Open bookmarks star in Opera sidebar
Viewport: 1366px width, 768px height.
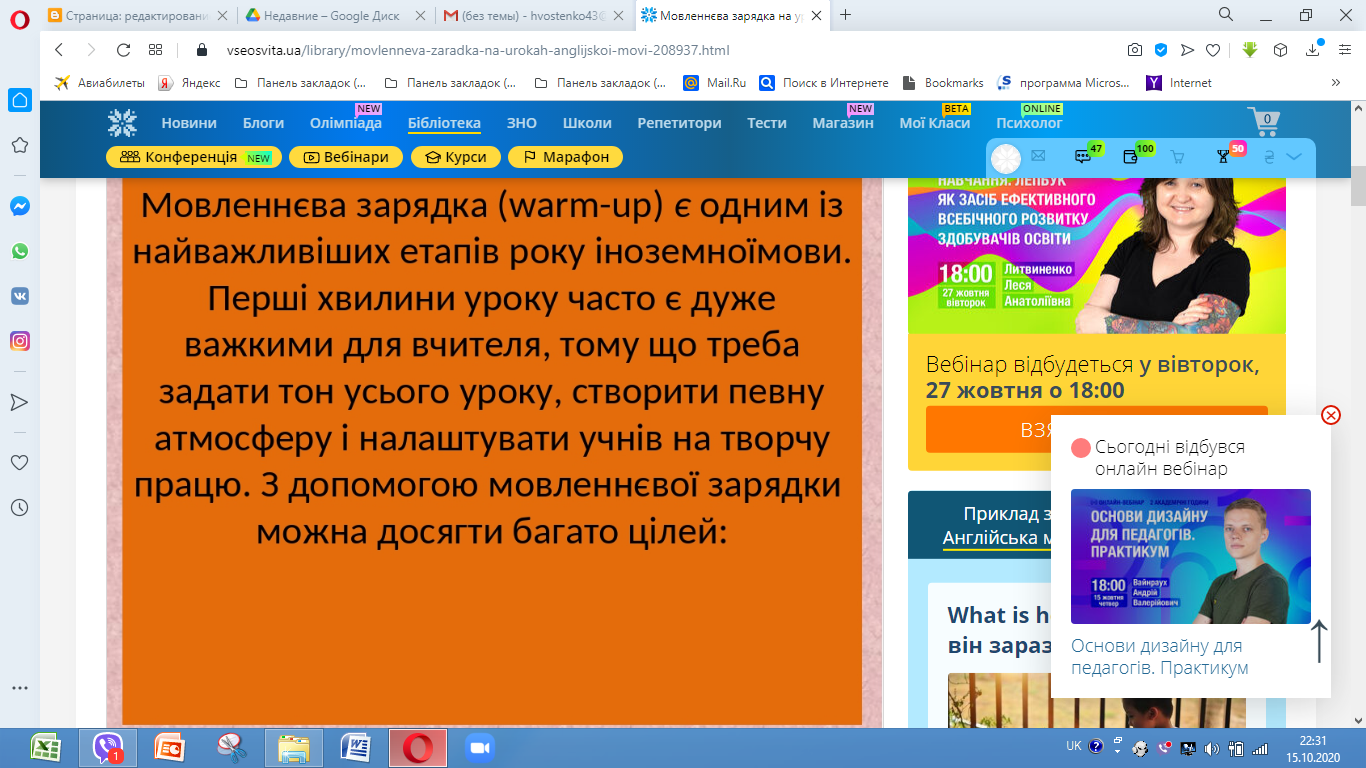tap(19, 146)
